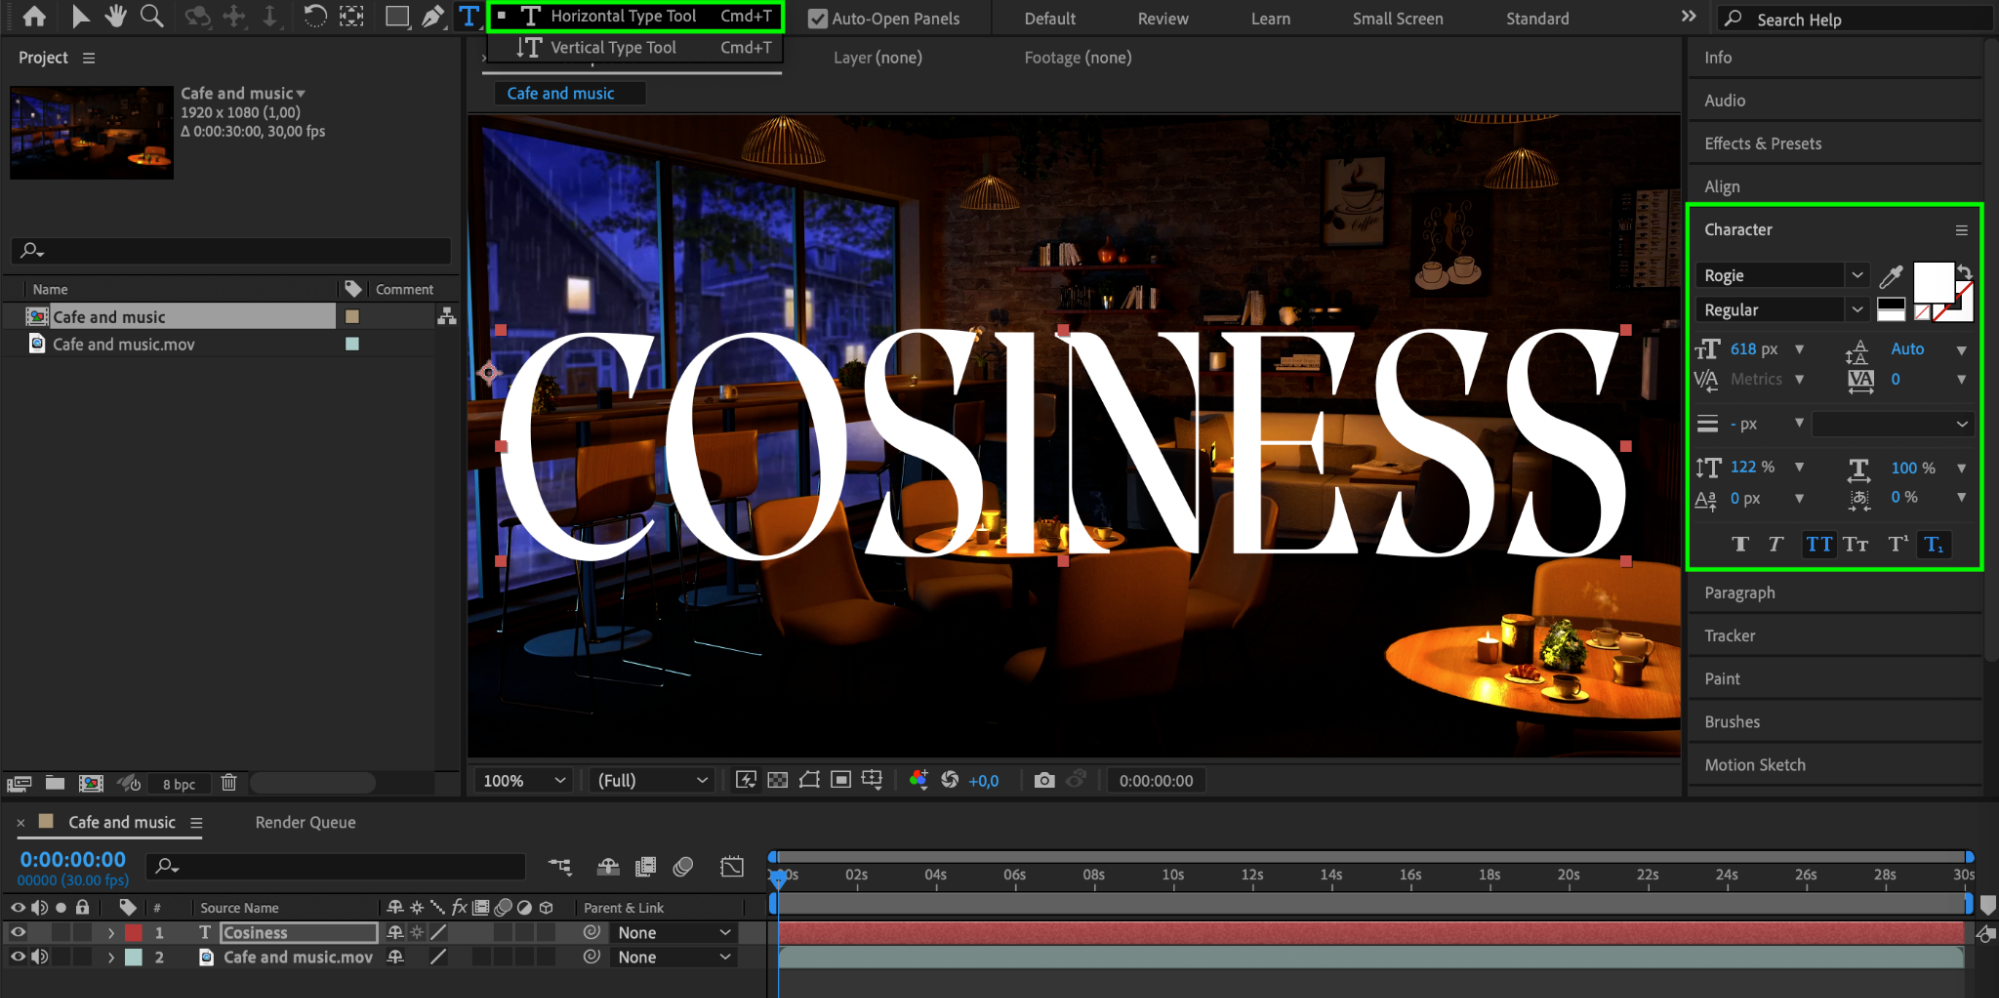
Task: Toggle the Auto-Open Panels checkbox
Action: coord(818,18)
